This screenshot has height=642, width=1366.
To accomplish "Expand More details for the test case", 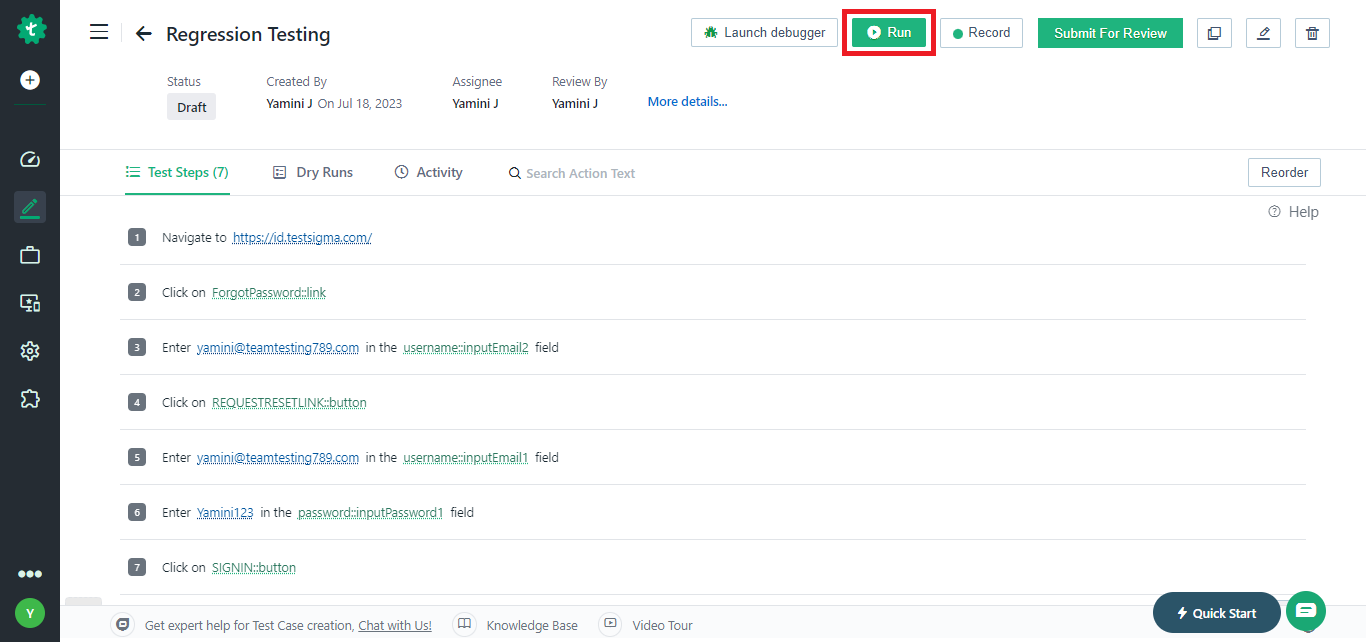I will click(687, 101).
